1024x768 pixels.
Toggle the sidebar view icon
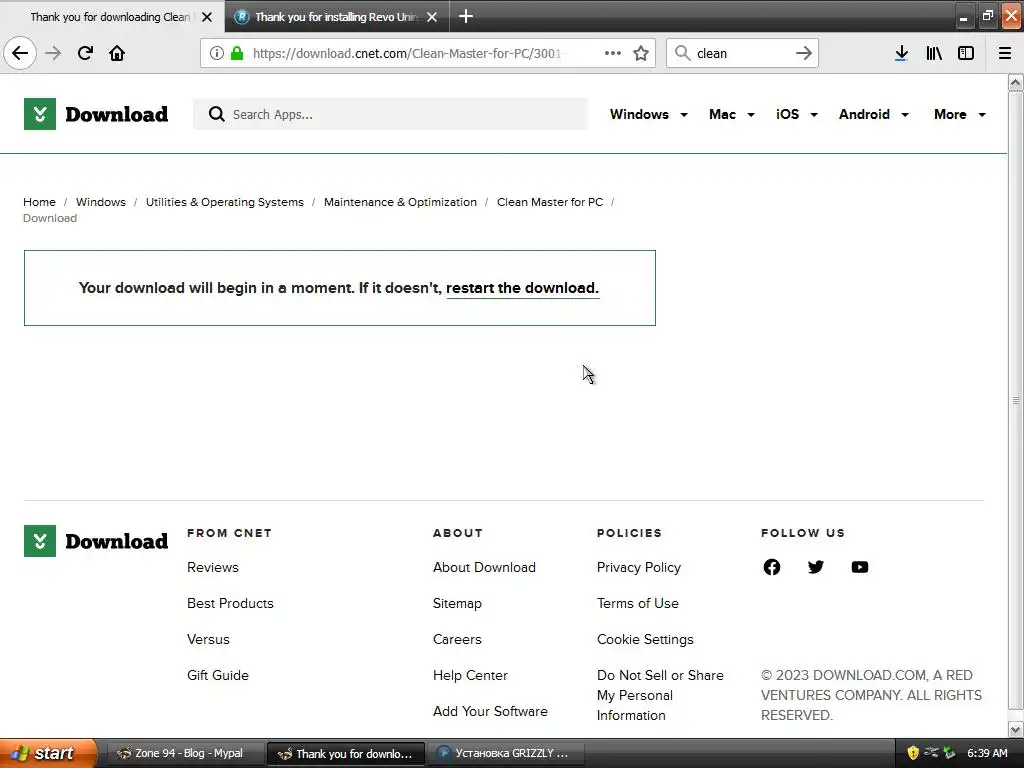966,53
